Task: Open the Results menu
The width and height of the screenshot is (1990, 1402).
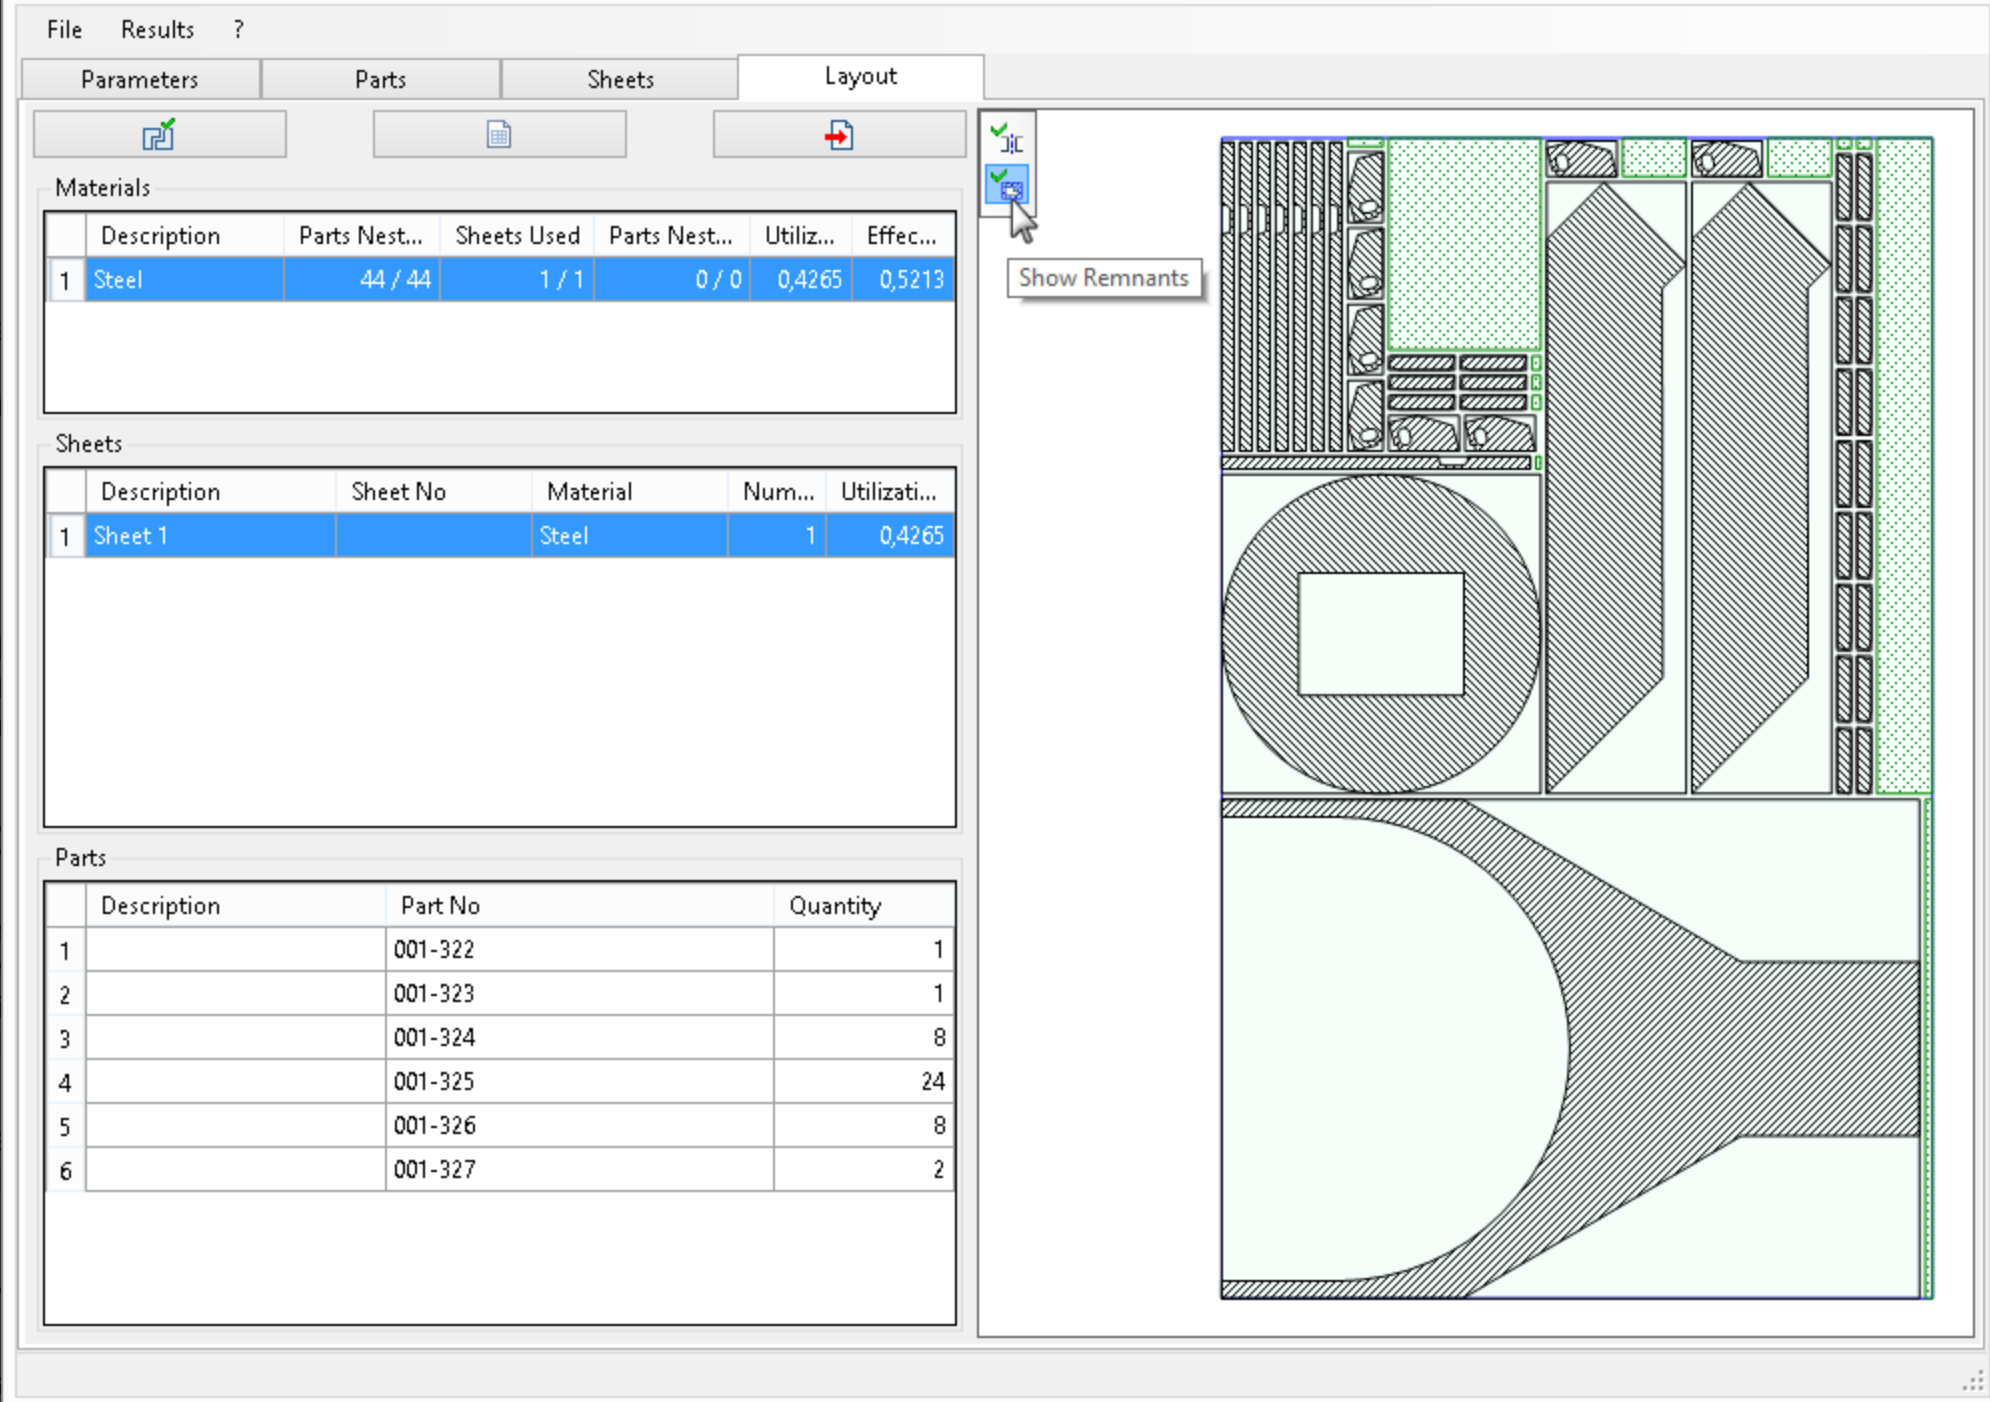Action: (157, 29)
